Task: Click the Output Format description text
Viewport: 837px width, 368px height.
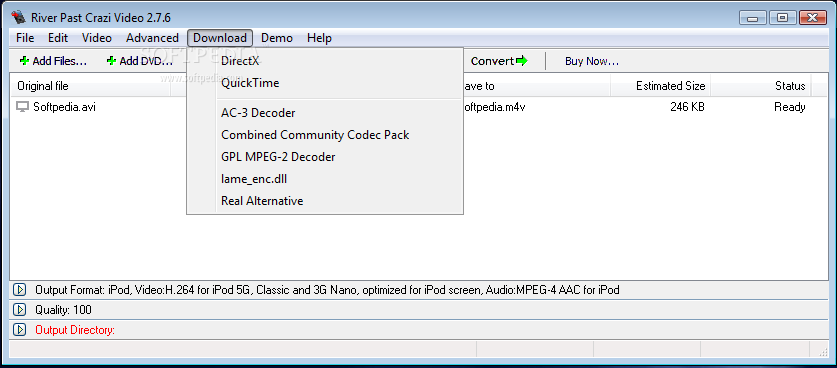Action: pos(327,290)
